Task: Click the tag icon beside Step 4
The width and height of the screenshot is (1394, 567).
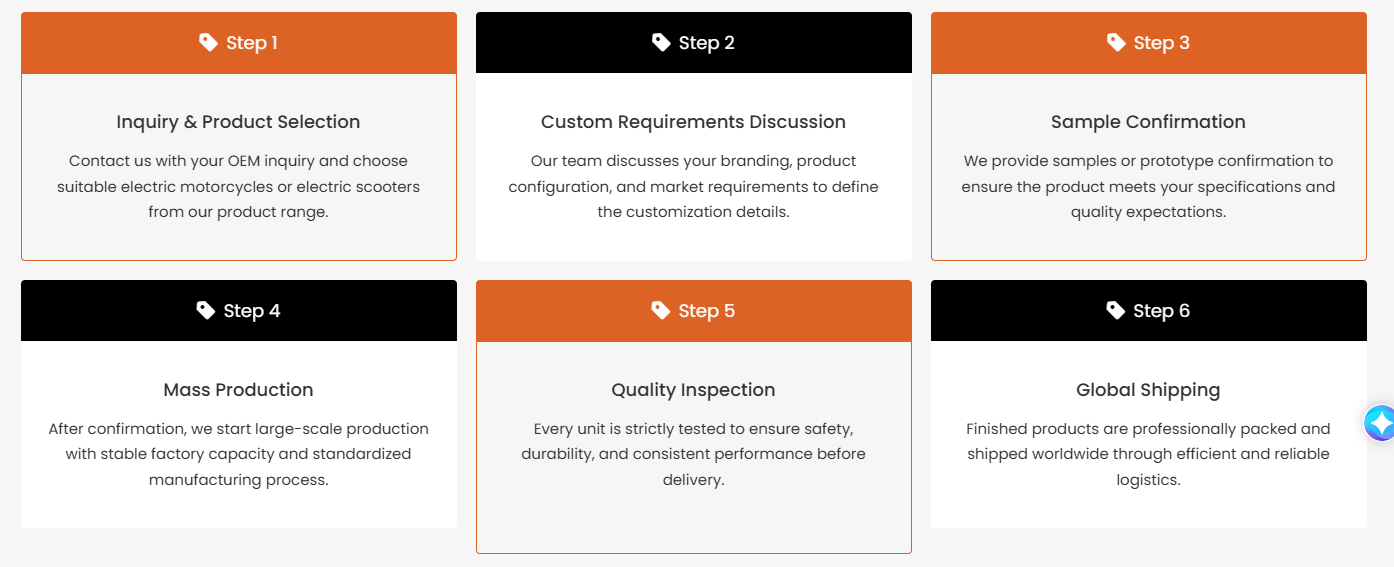Action: click(206, 310)
